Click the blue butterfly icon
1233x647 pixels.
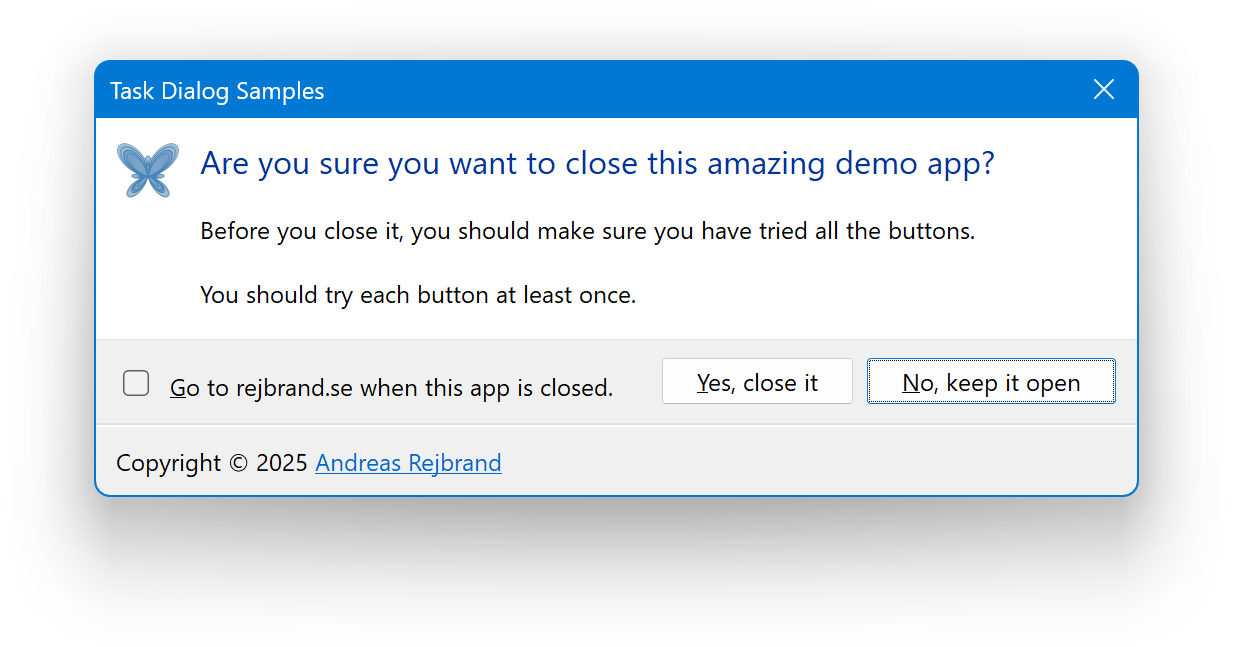148,169
